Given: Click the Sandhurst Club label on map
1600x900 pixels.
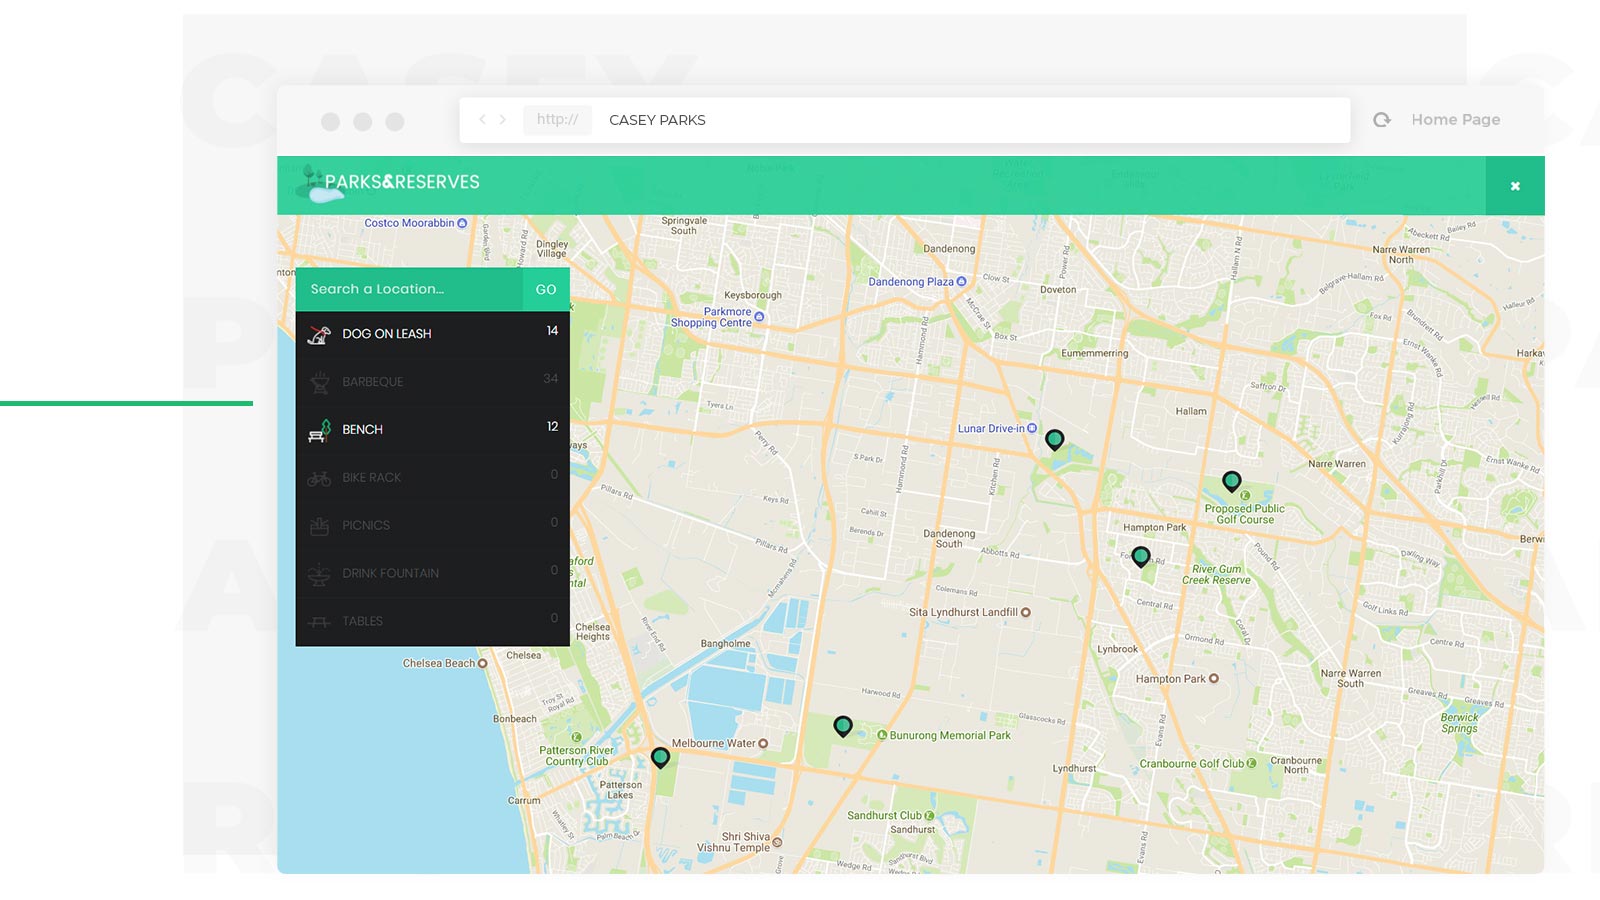Looking at the screenshot, I should click(884, 816).
